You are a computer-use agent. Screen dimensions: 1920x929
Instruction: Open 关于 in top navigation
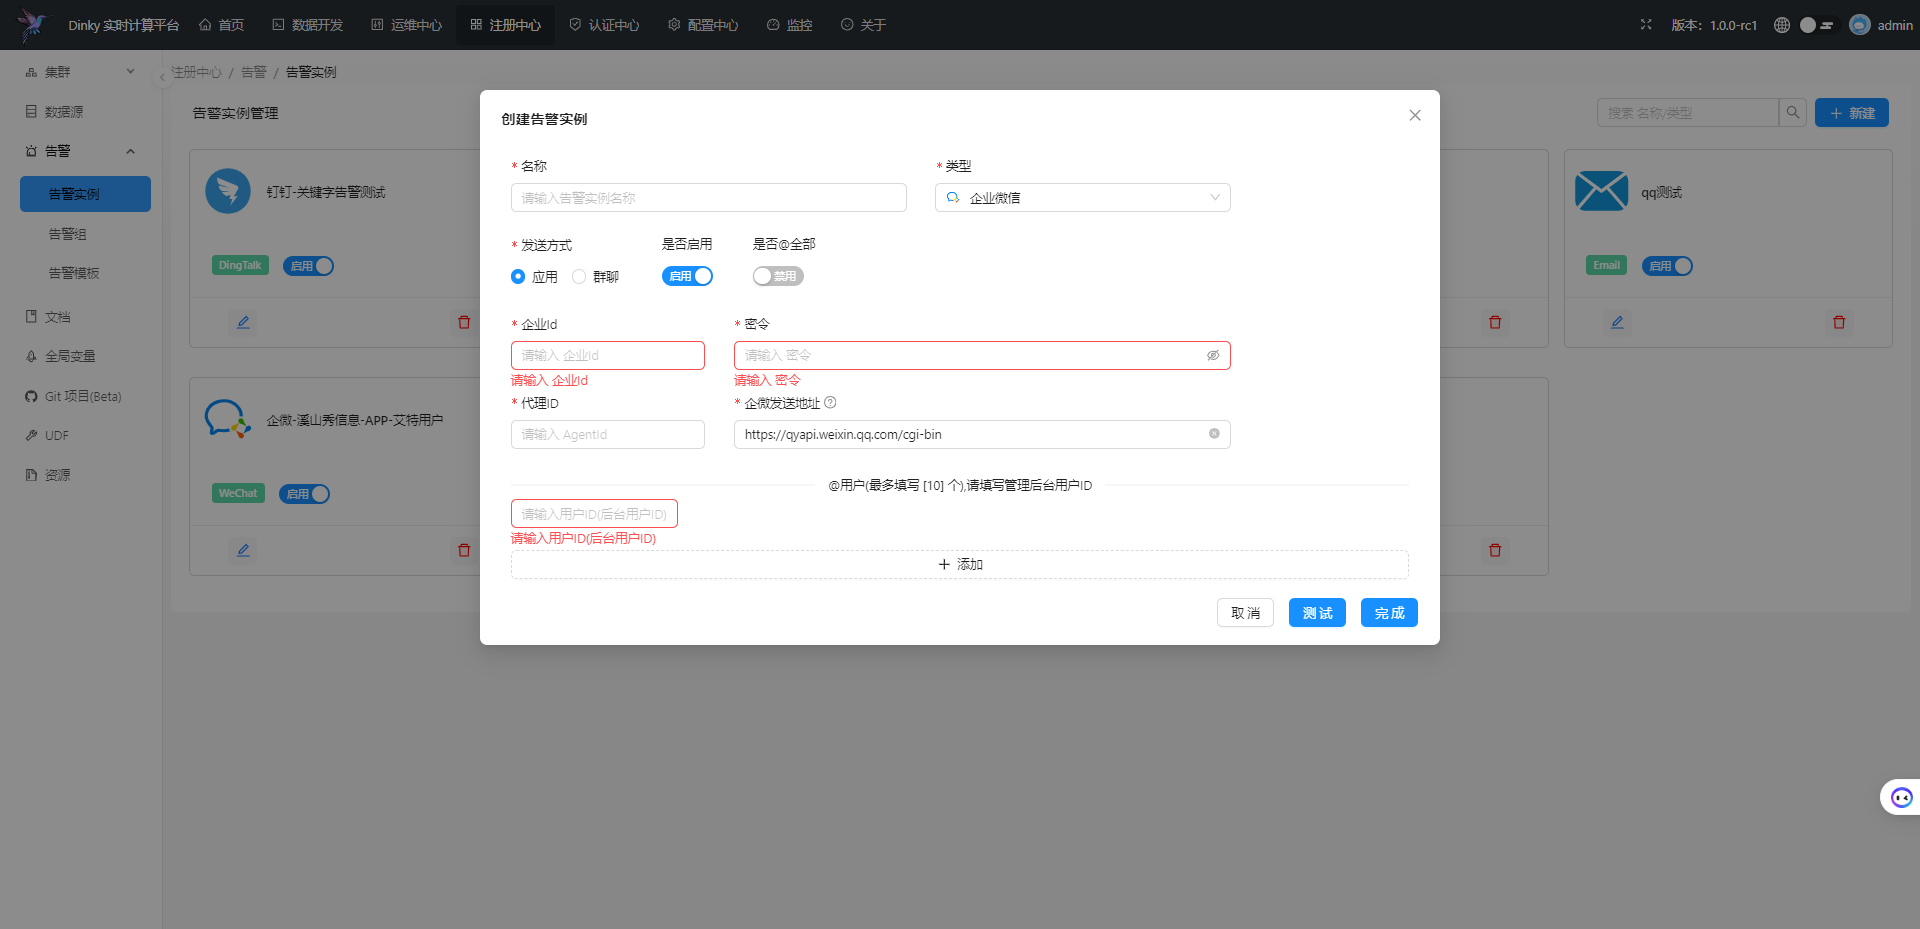864,25
